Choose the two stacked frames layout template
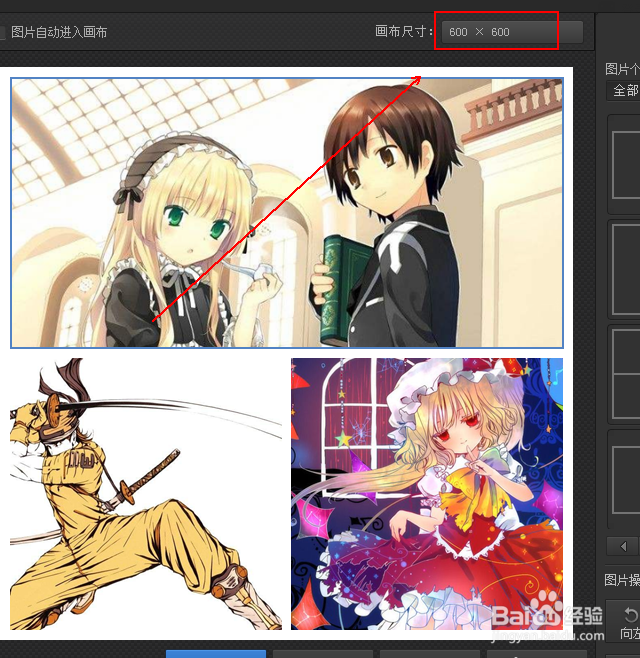The image size is (640, 658). [x=626, y=374]
